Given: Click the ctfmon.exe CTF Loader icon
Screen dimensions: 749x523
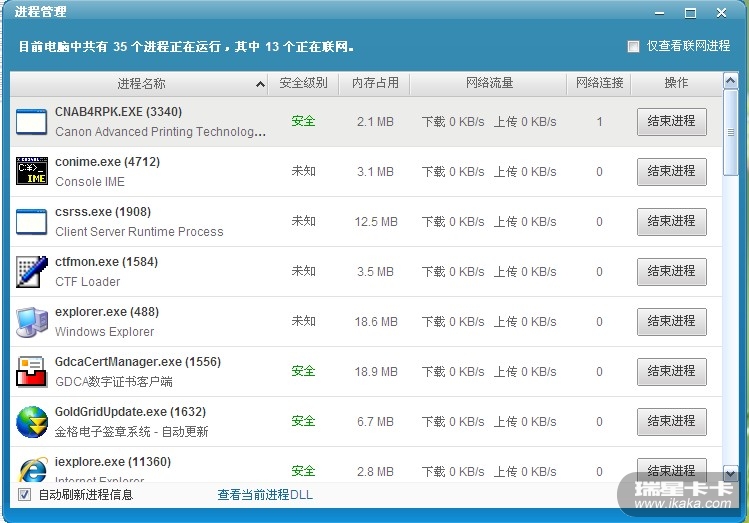Looking at the screenshot, I should click(x=32, y=272).
